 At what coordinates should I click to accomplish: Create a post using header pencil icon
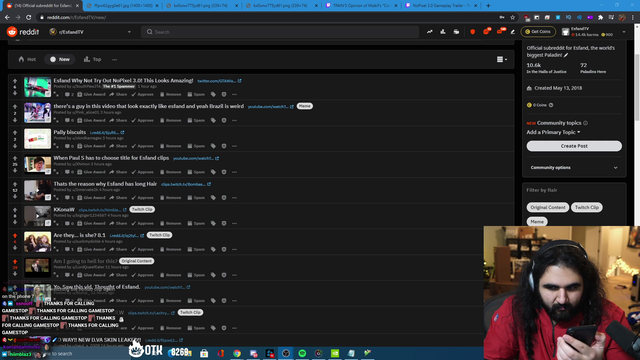click(513, 32)
